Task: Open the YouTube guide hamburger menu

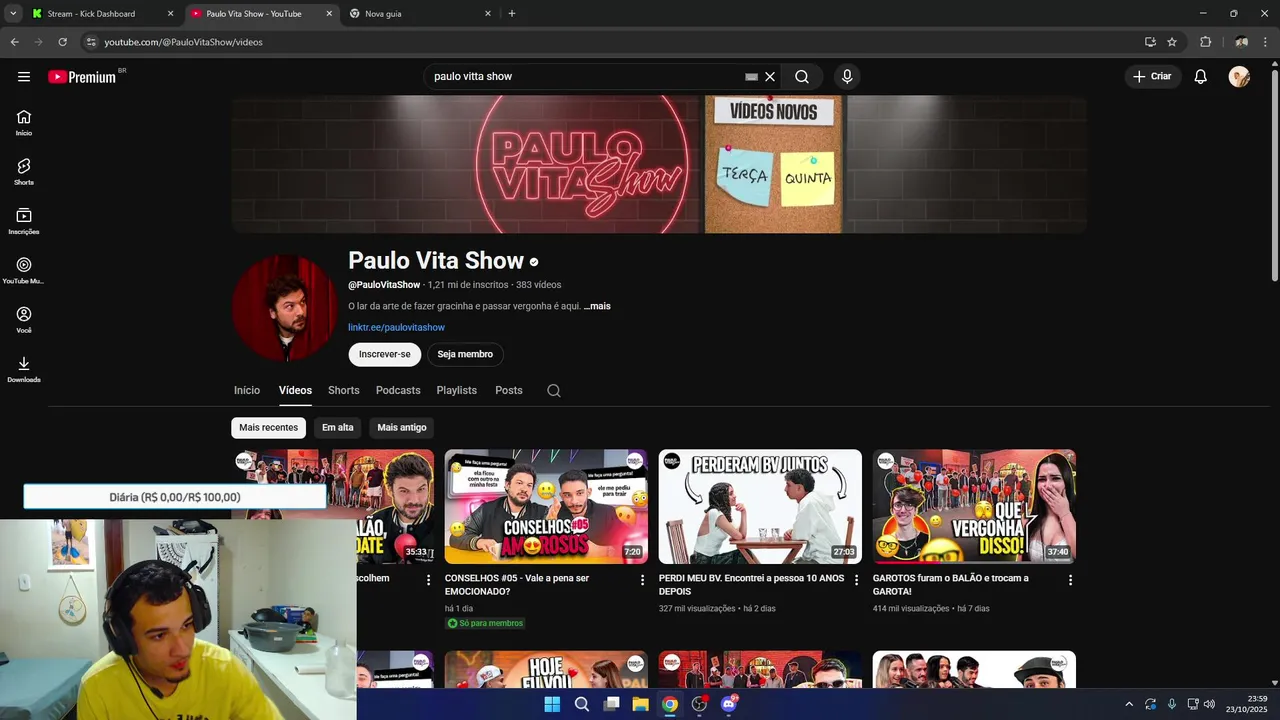Action: point(24,77)
